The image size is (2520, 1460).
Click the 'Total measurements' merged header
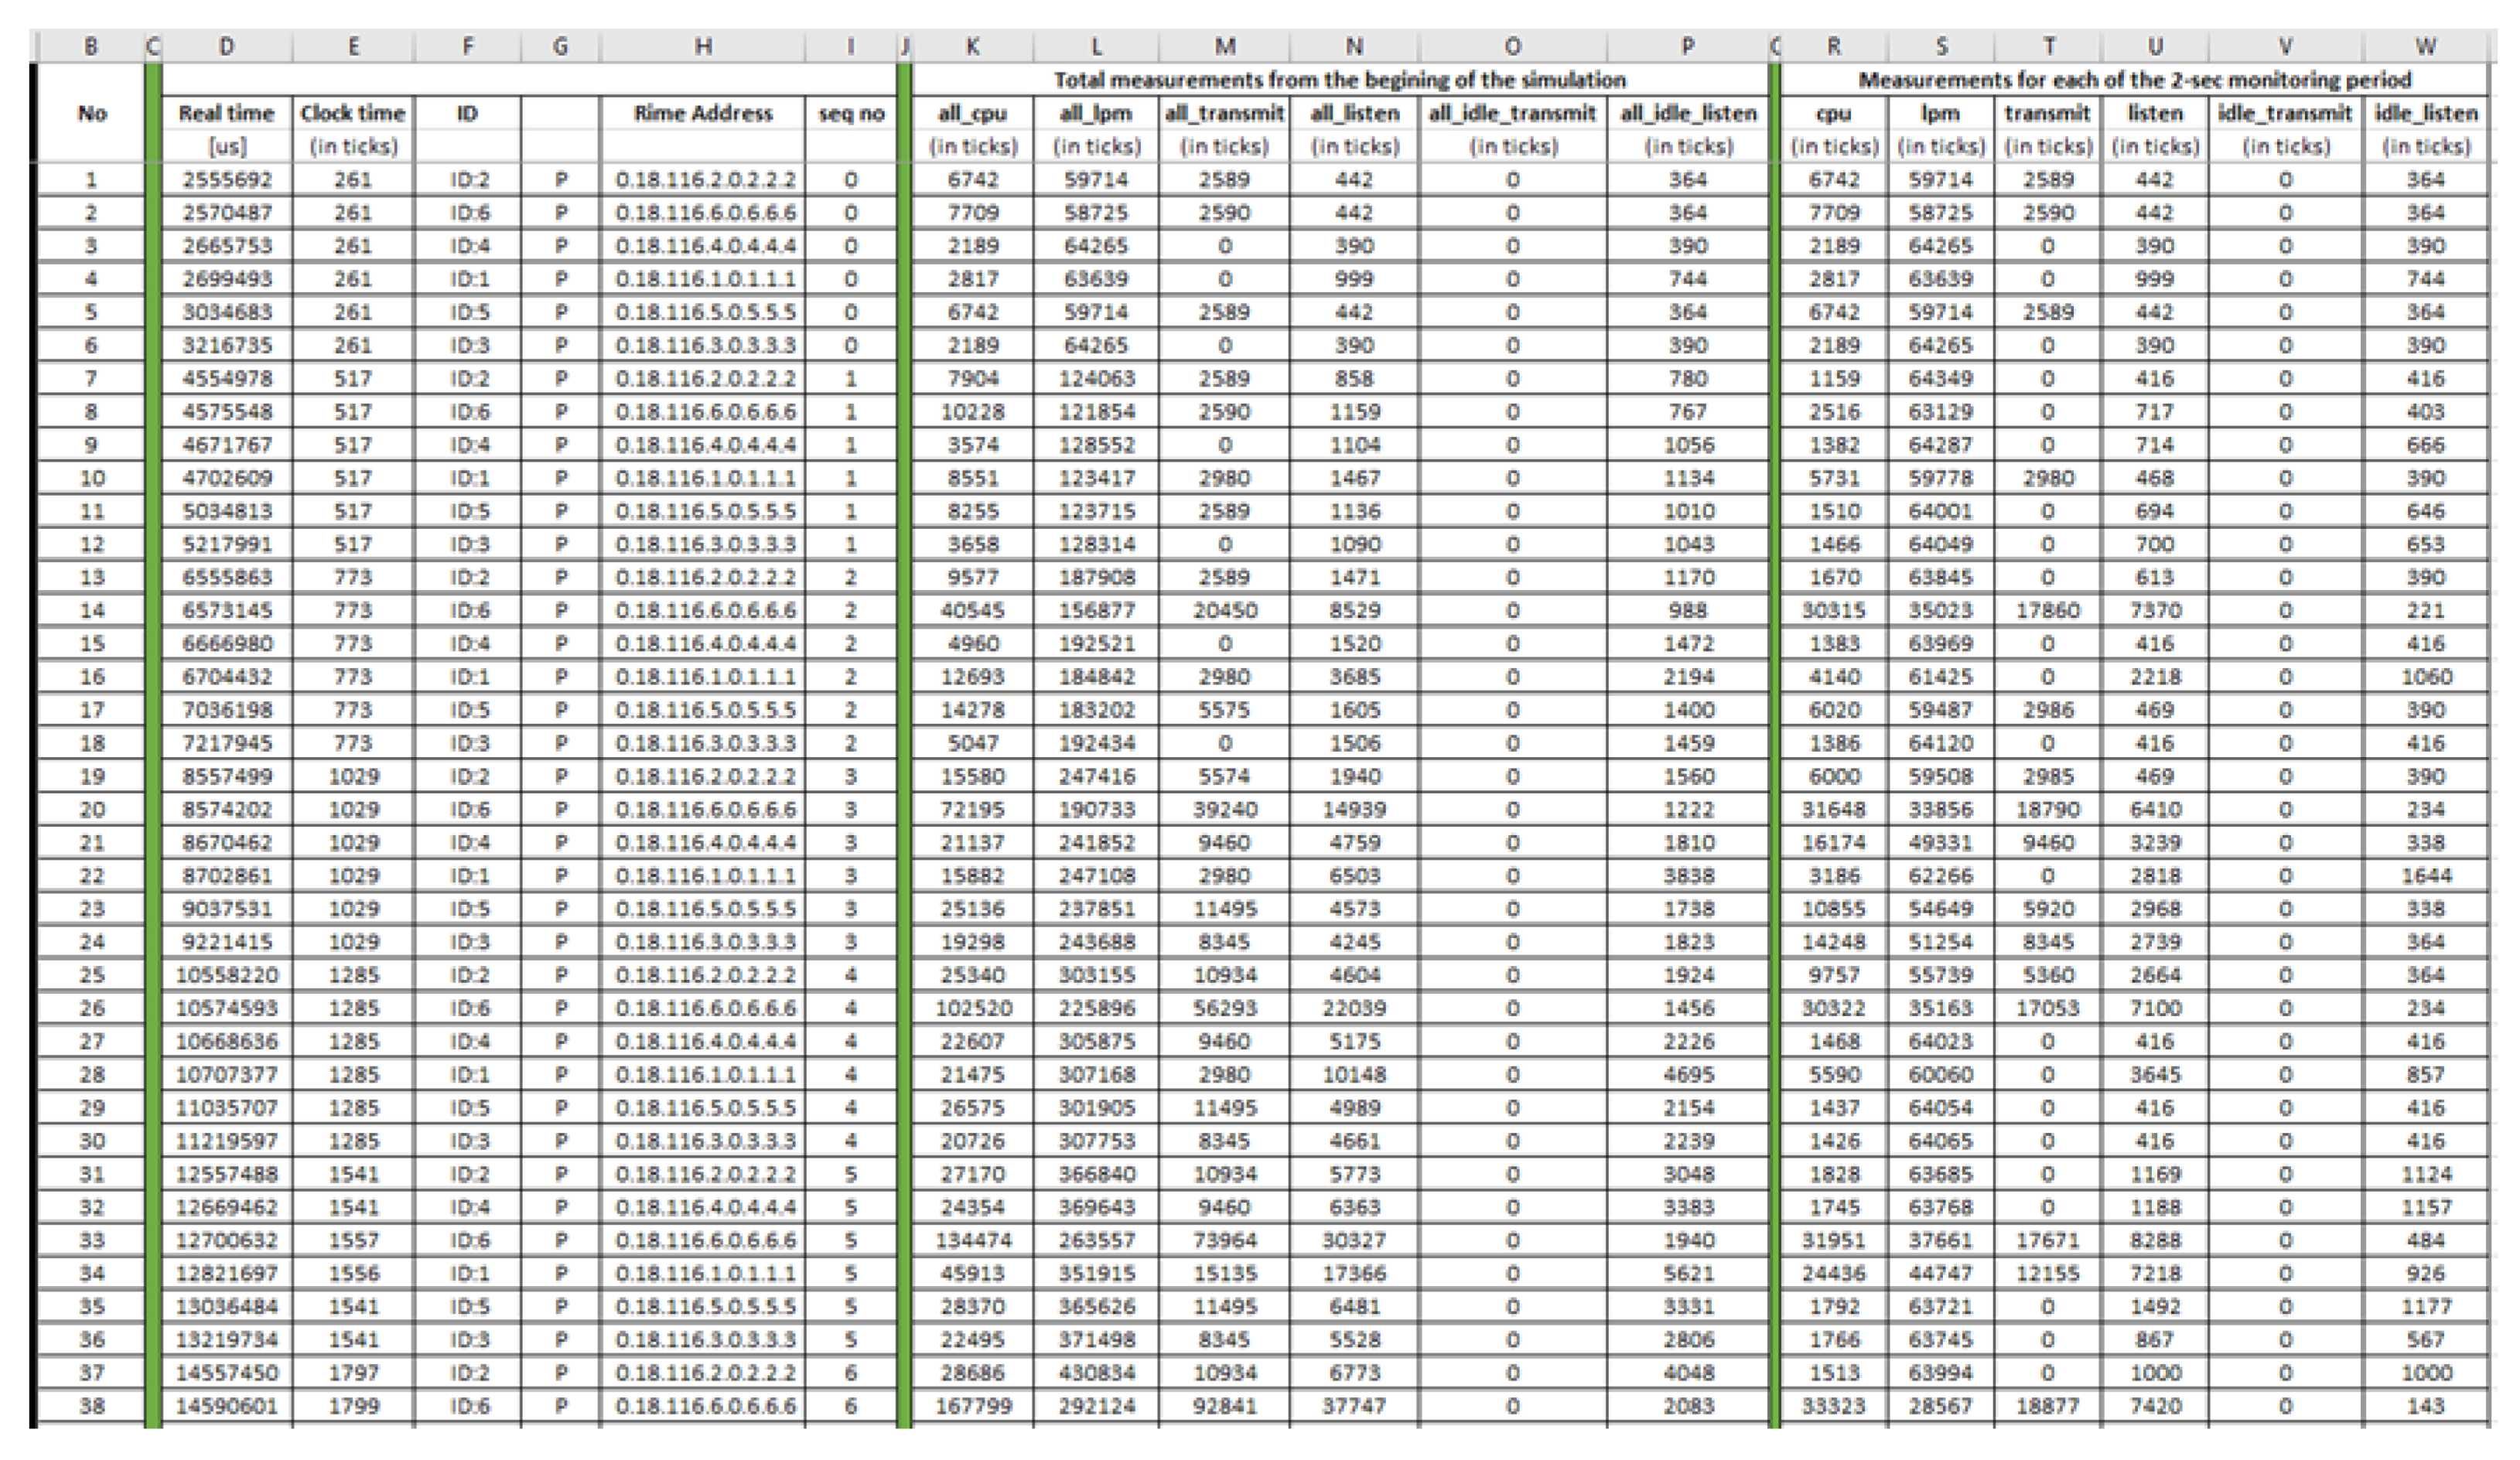(x=1339, y=80)
